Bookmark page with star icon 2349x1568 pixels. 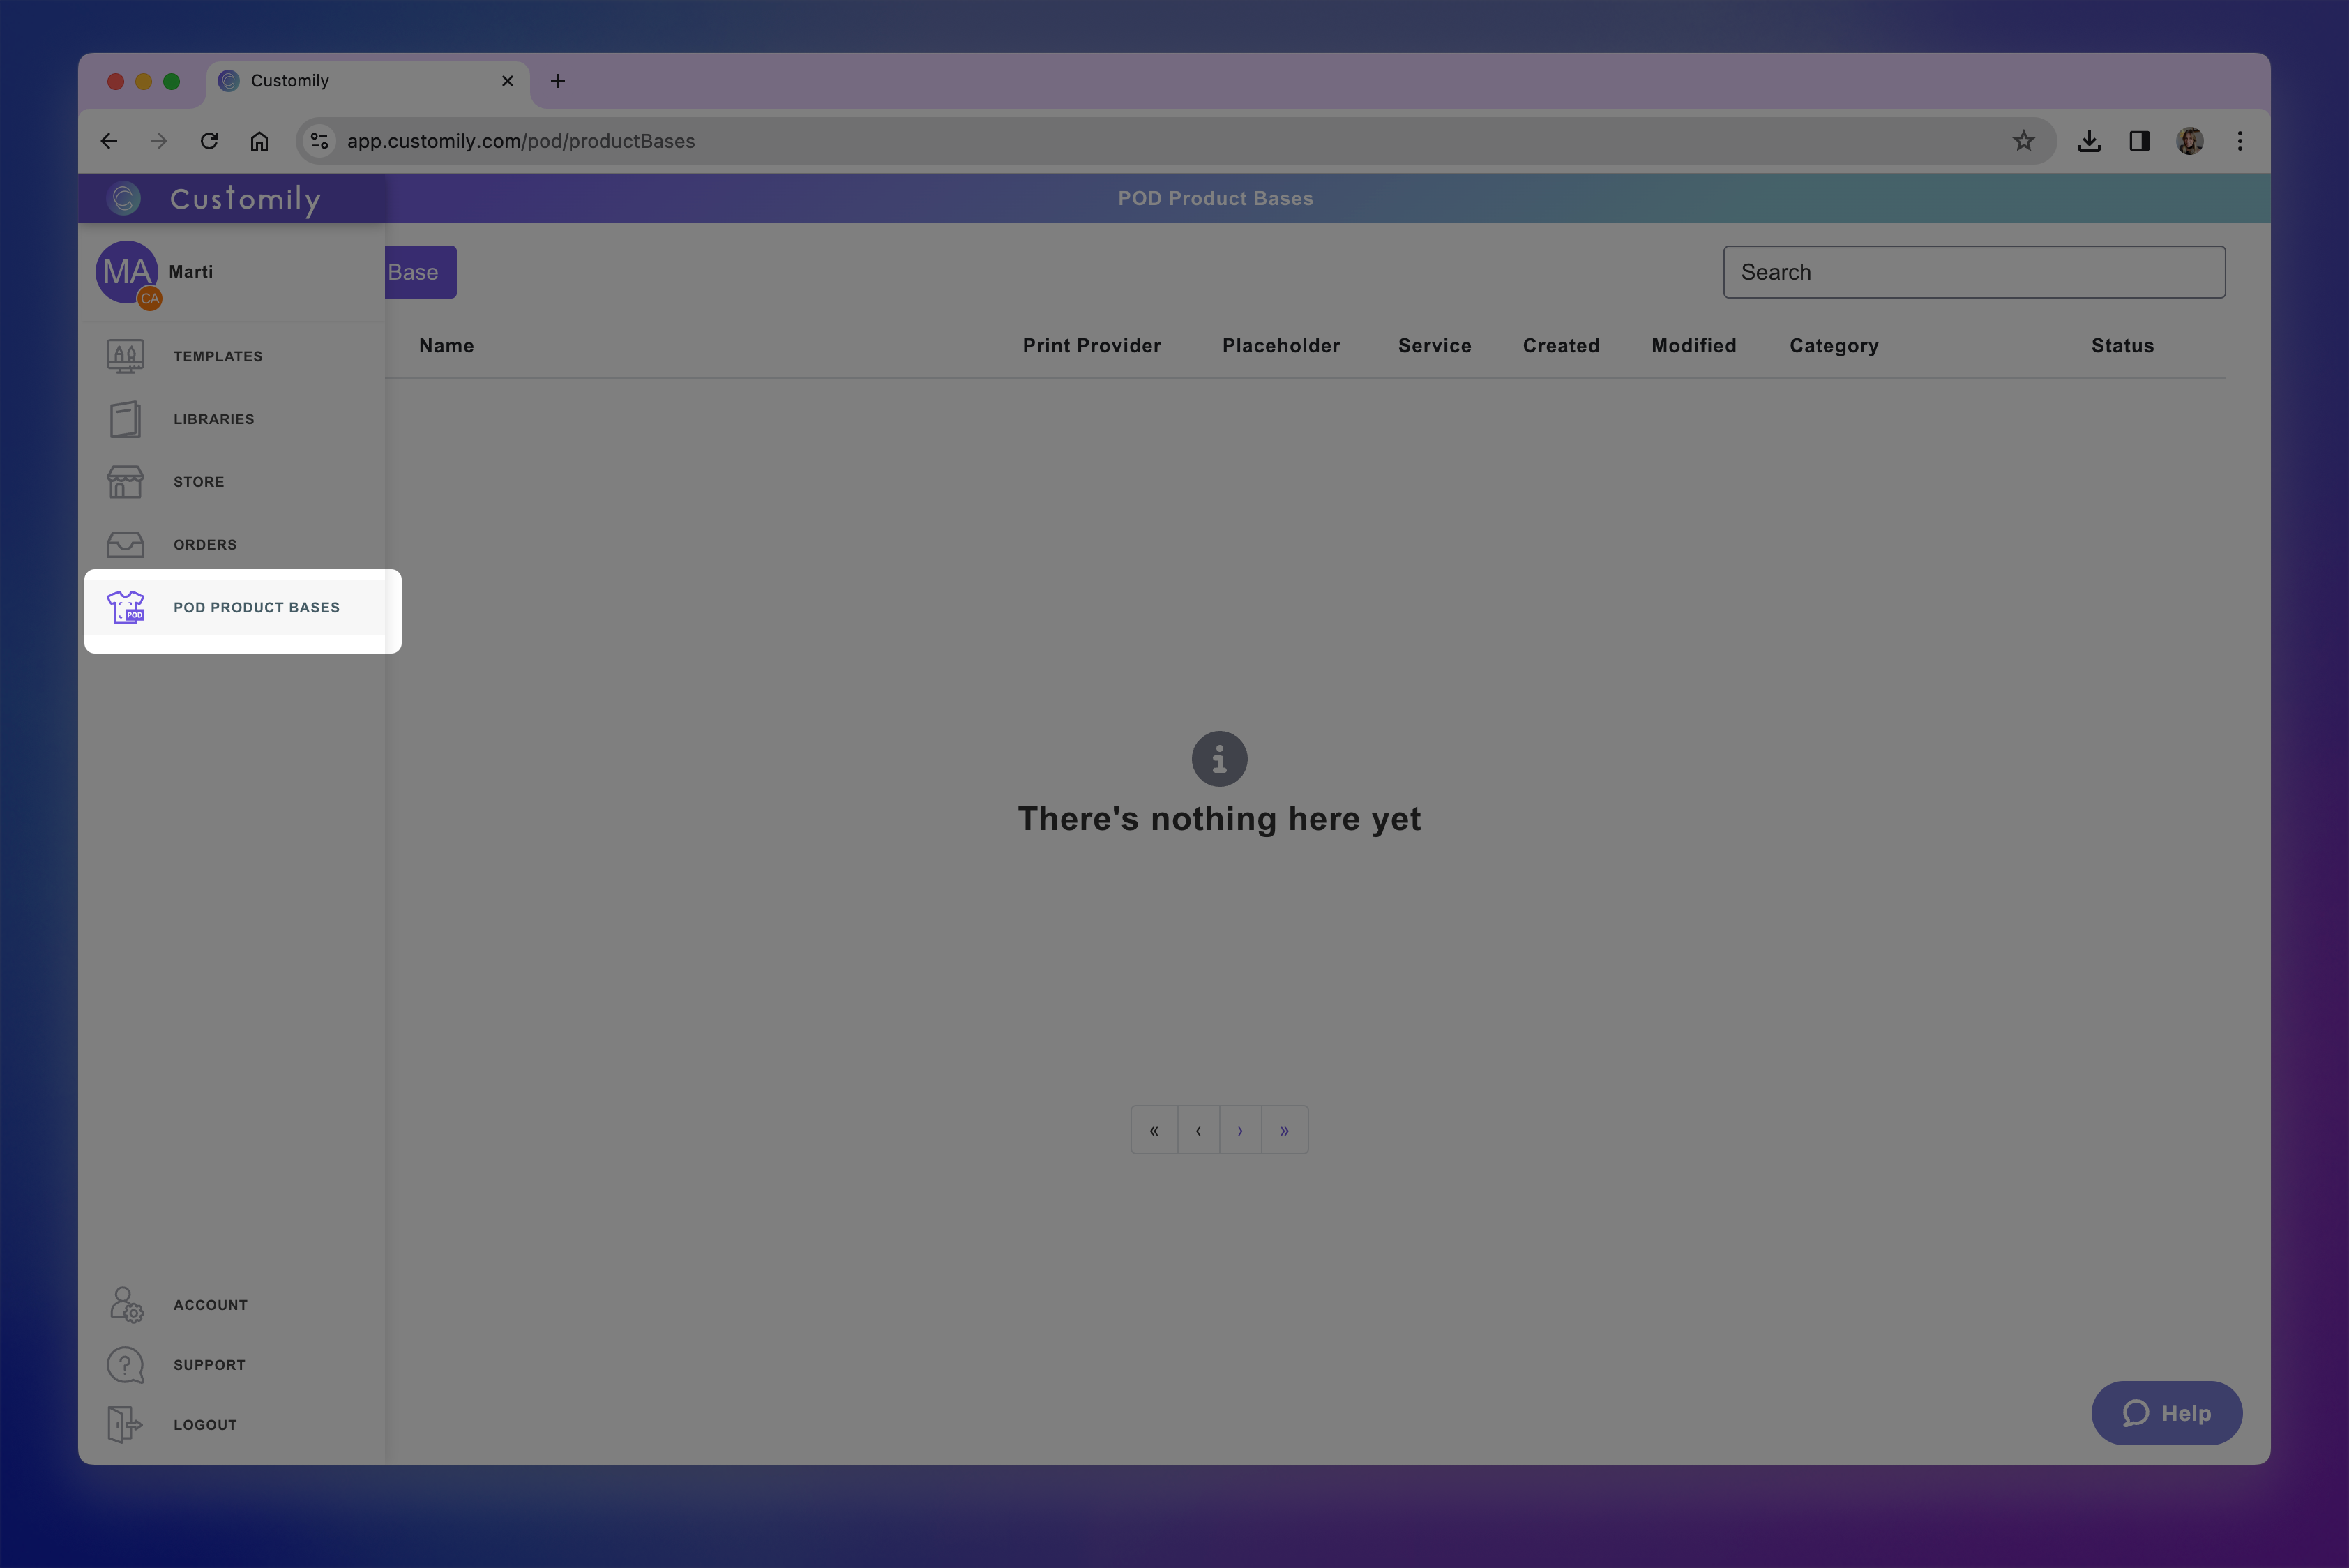click(2023, 141)
